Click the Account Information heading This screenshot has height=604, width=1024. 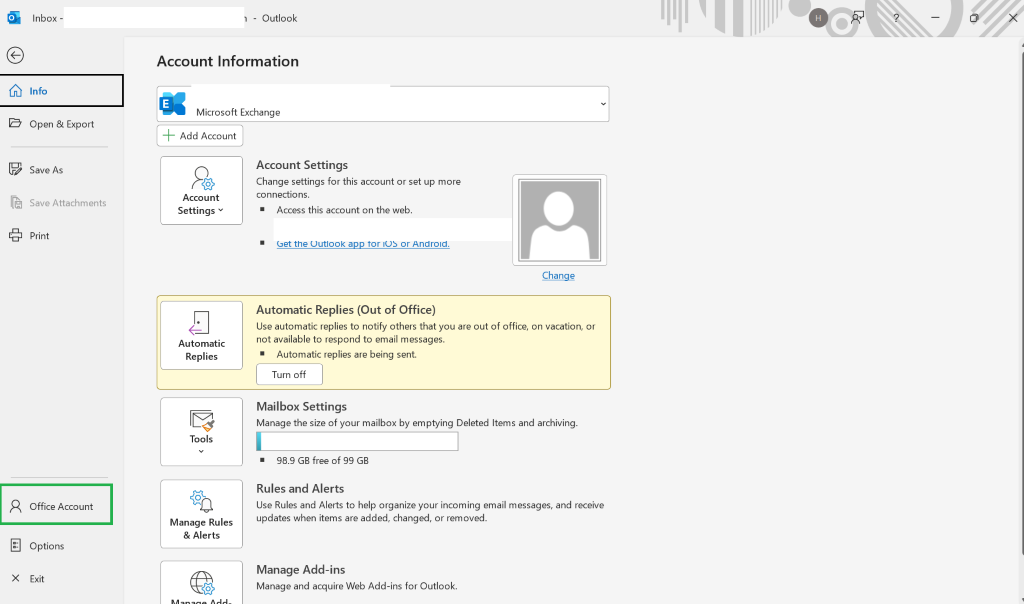(228, 61)
